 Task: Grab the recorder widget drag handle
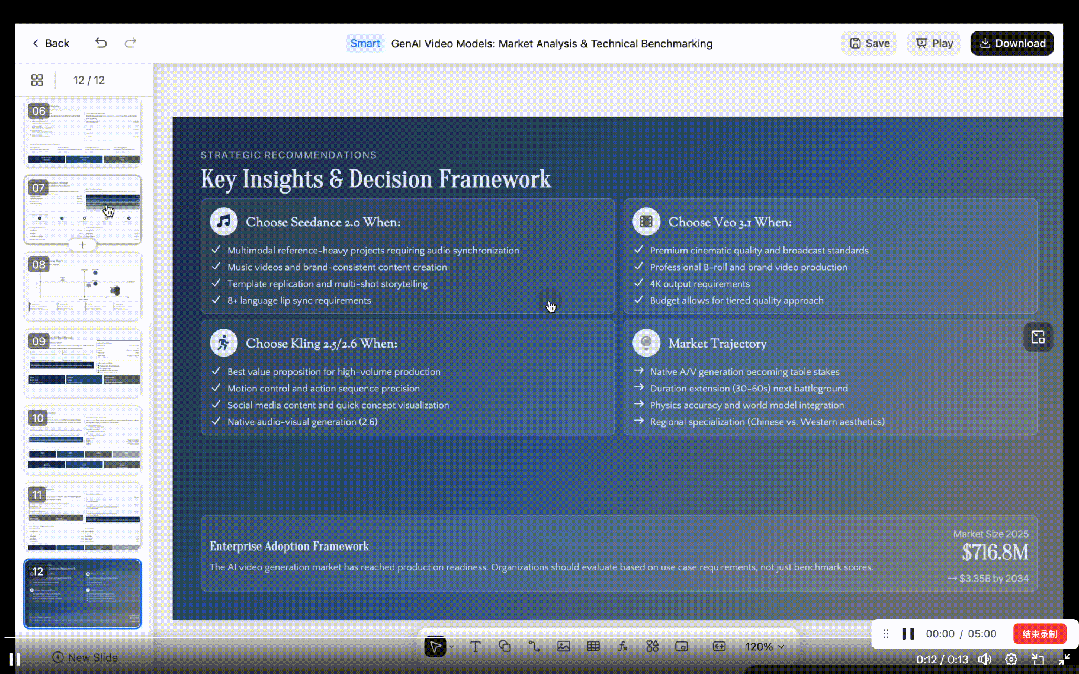(x=886, y=633)
